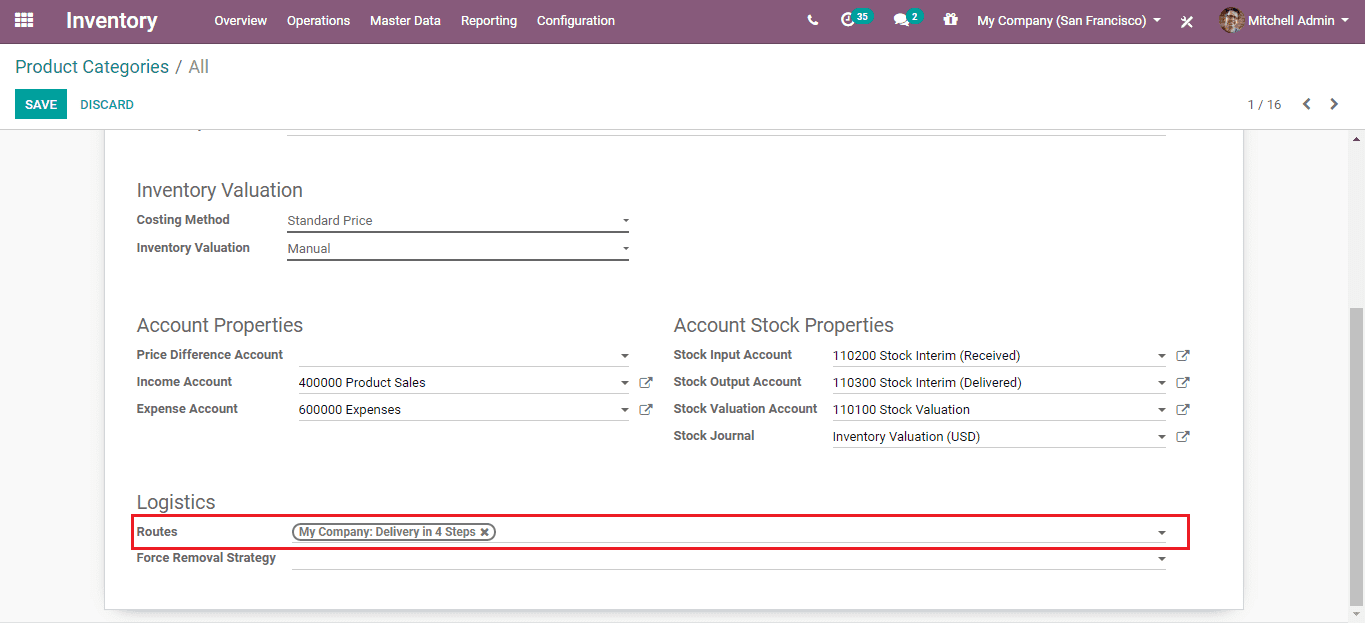This screenshot has height=623, width=1365.
Task: Open Expense Account external link icon
Action: tap(646, 409)
